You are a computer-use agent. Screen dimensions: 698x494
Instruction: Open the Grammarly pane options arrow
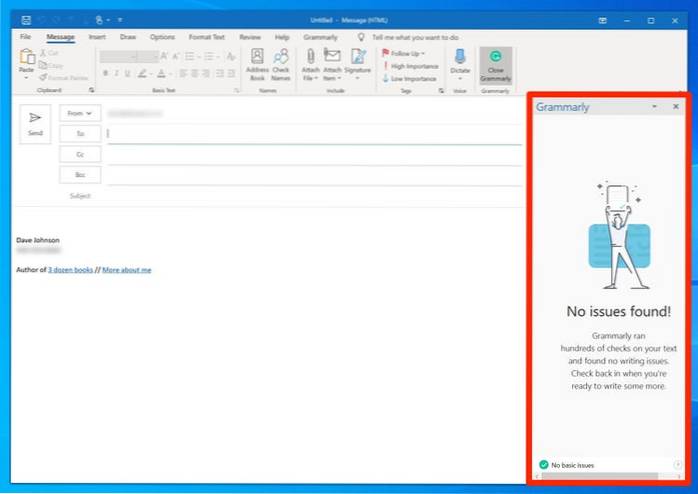pyautogui.click(x=654, y=106)
